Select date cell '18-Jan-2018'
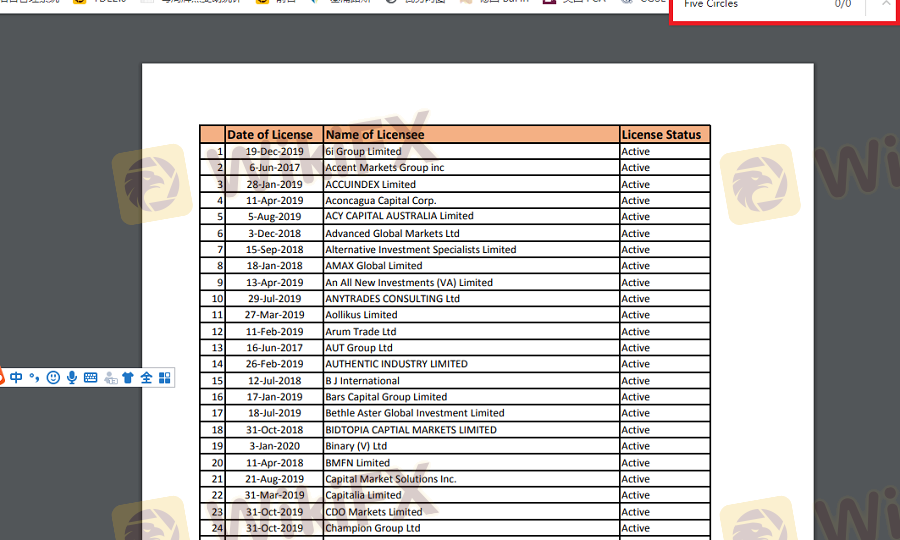The width and height of the screenshot is (900, 540). click(x=274, y=266)
